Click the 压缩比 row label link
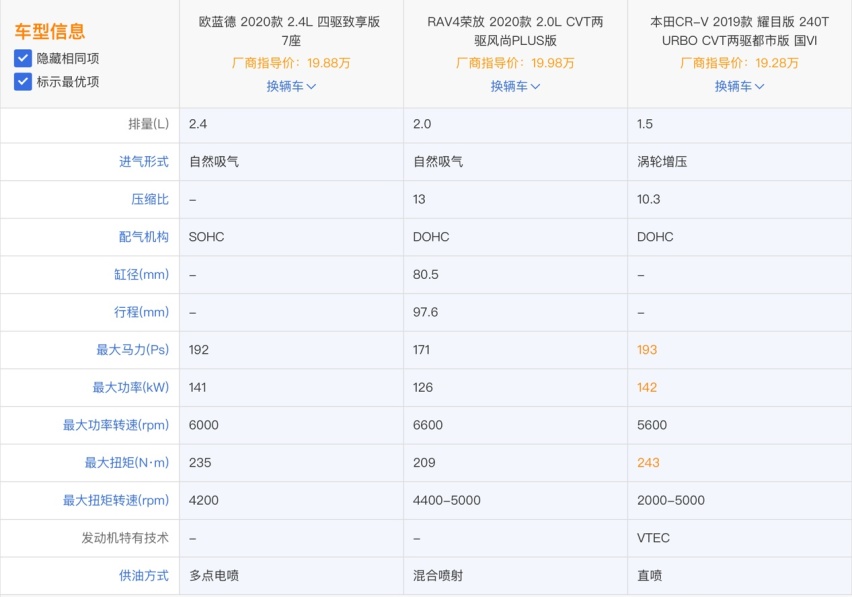Image resolution: width=852 pixels, height=597 pixels. (x=150, y=199)
